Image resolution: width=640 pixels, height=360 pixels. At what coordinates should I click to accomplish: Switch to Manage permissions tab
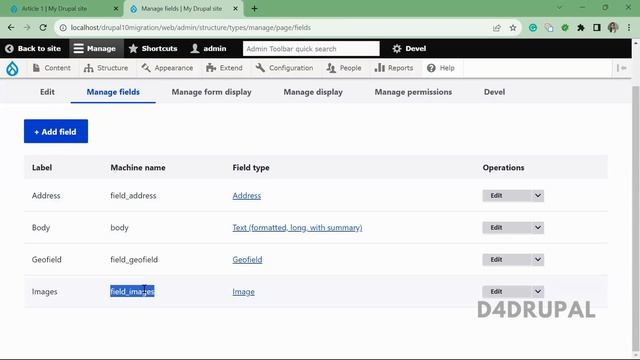(413, 92)
